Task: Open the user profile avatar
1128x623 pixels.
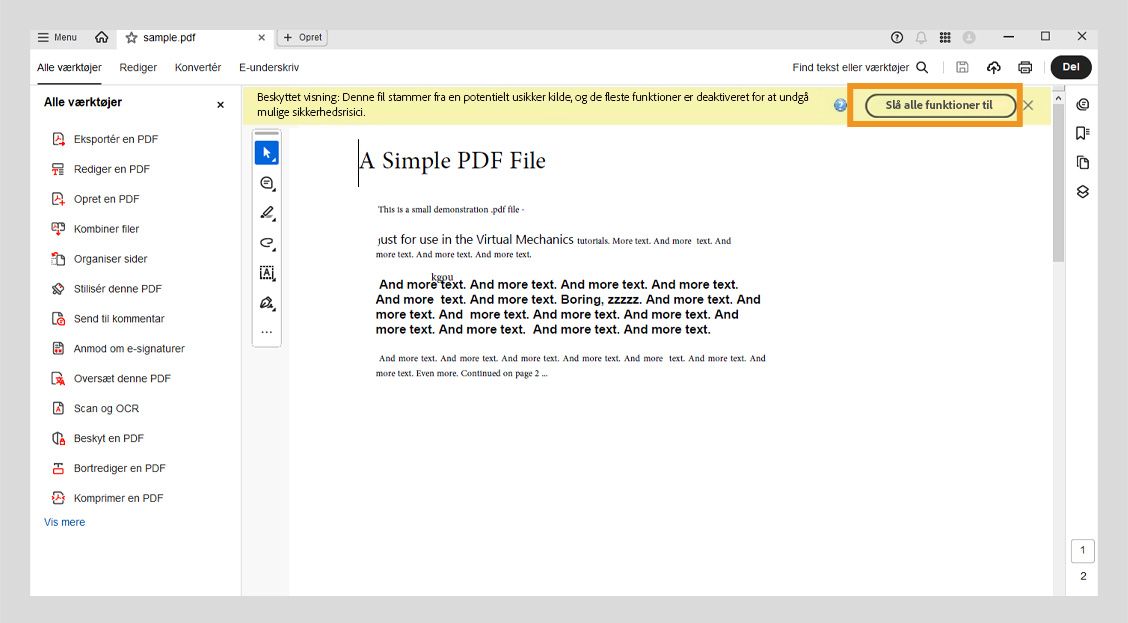Action: 969,37
